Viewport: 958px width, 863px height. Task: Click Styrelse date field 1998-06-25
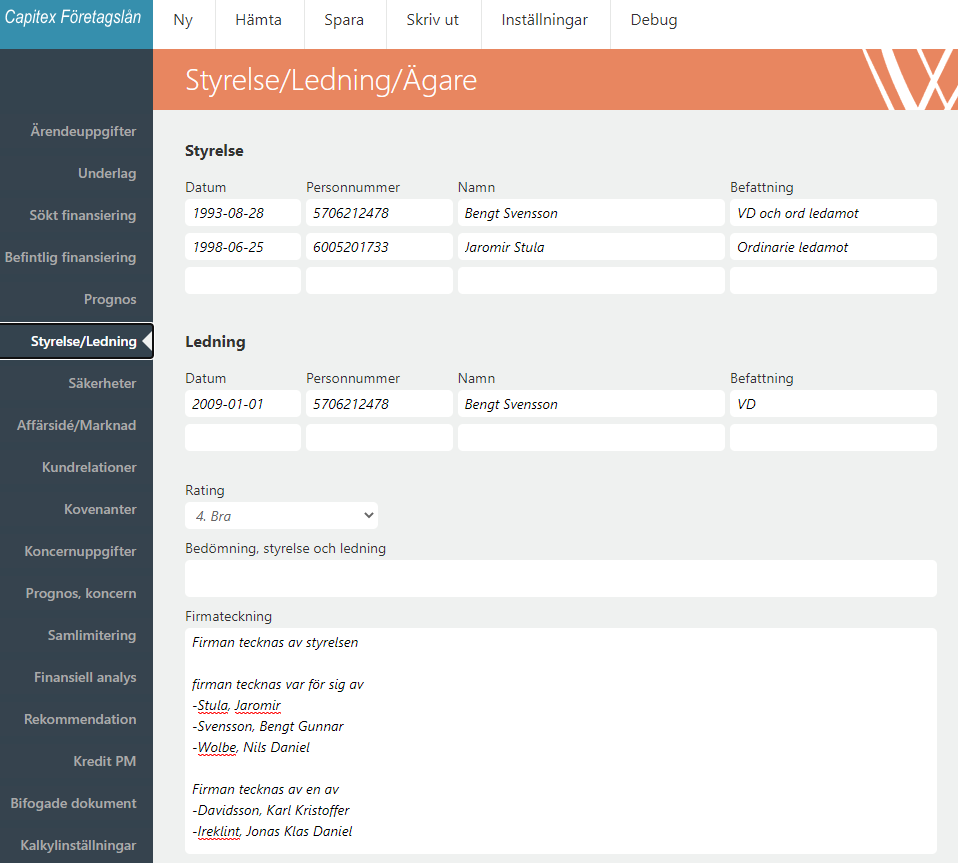pos(243,247)
